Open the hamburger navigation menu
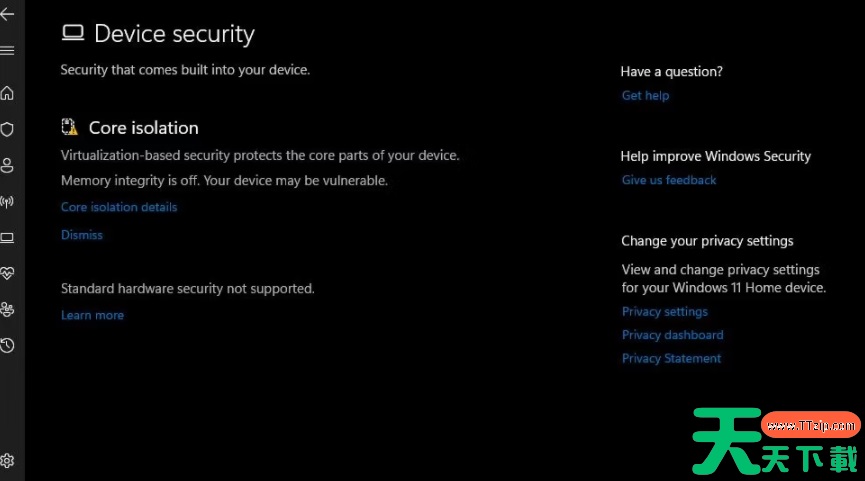Viewport: 865px width, 481px height. point(7,51)
